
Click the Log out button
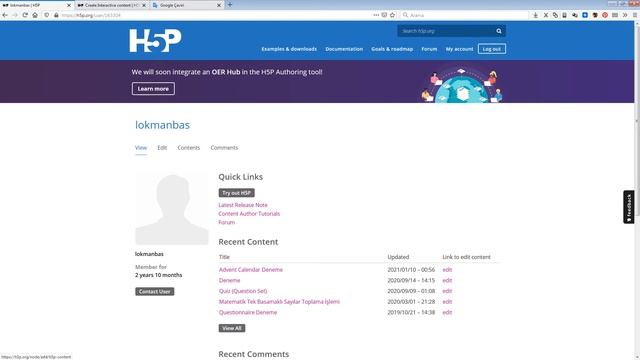(492, 49)
